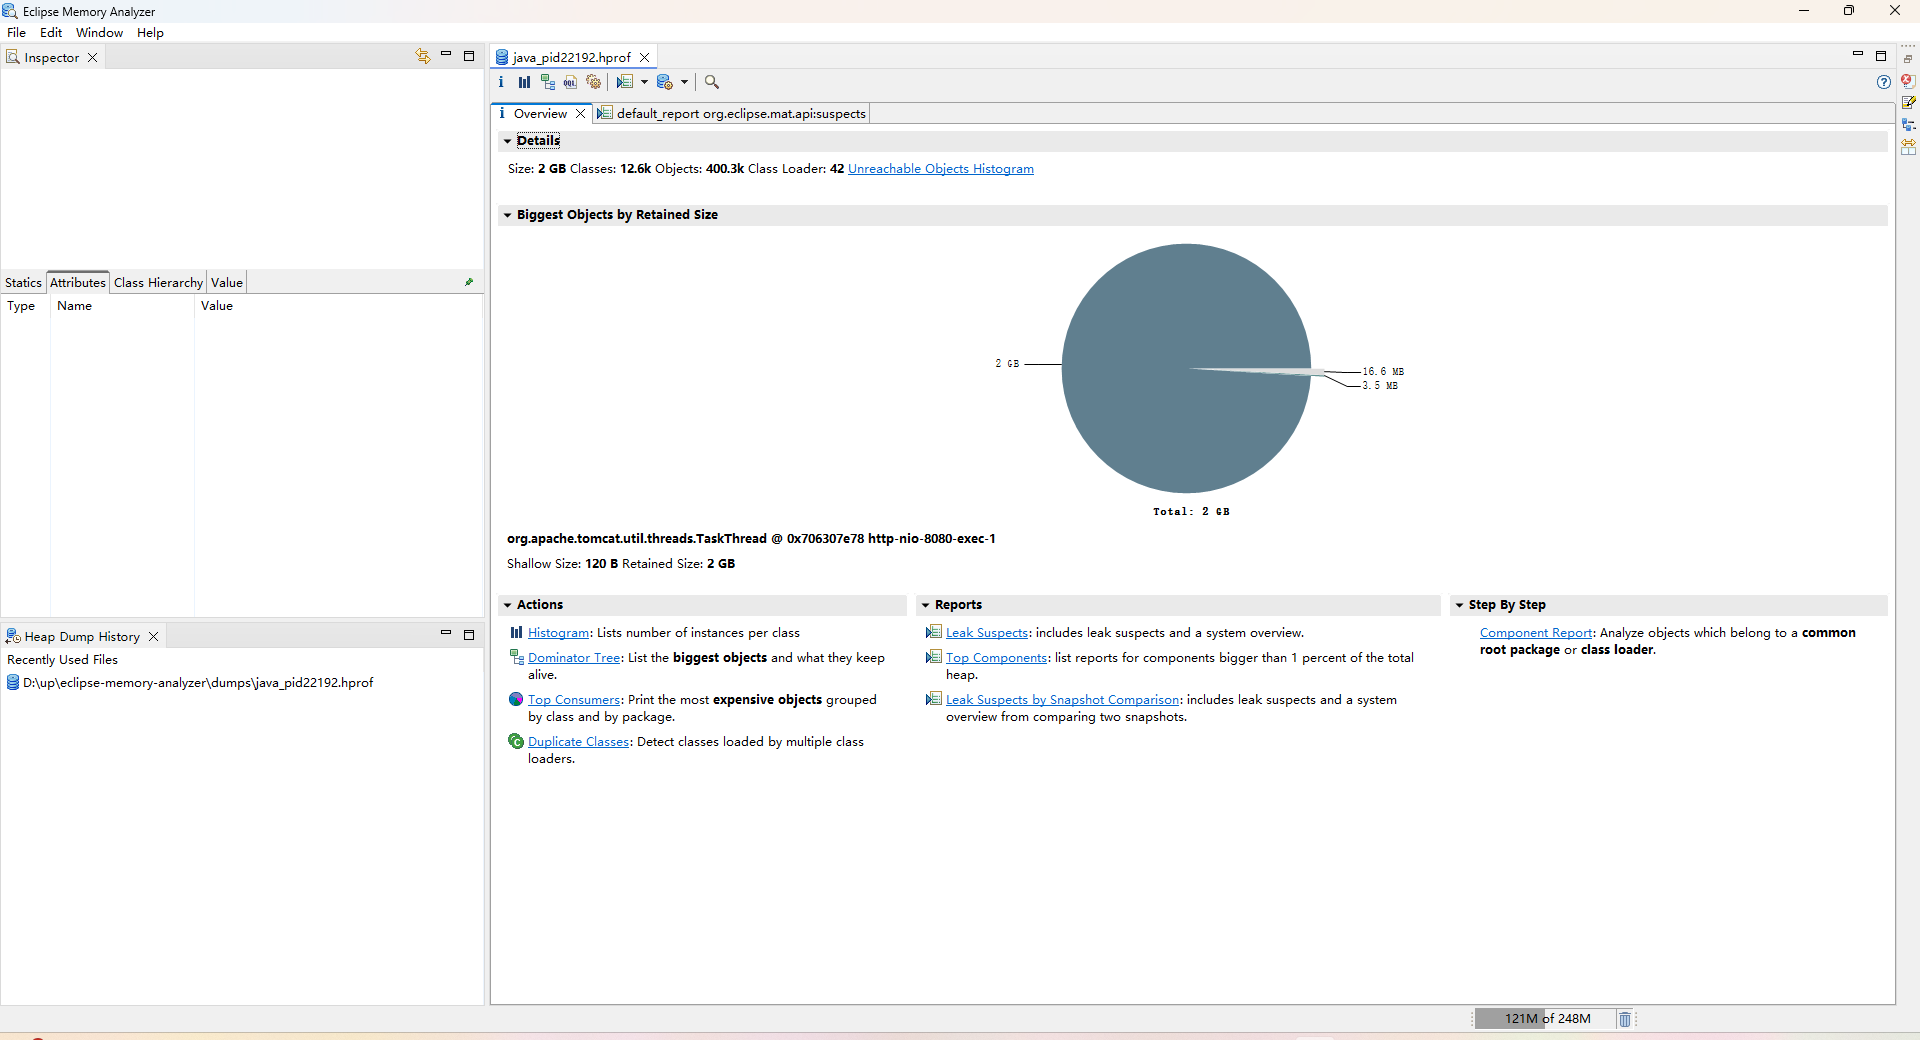This screenshot has width=1920, height=1040.
Task: Switch to the Value tab in Inspector
Action: coord(227,283)
